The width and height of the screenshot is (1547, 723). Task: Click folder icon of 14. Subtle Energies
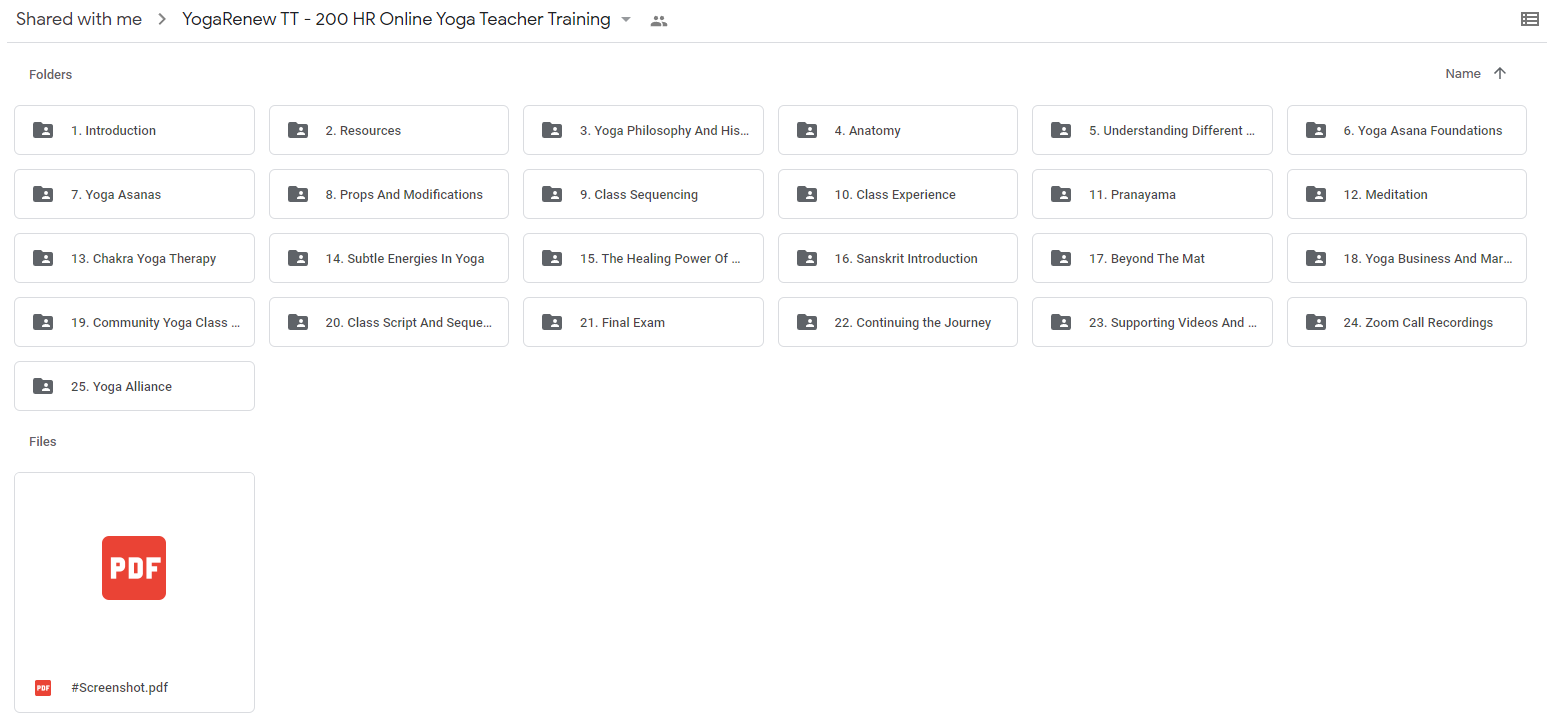tap(297, 258)
